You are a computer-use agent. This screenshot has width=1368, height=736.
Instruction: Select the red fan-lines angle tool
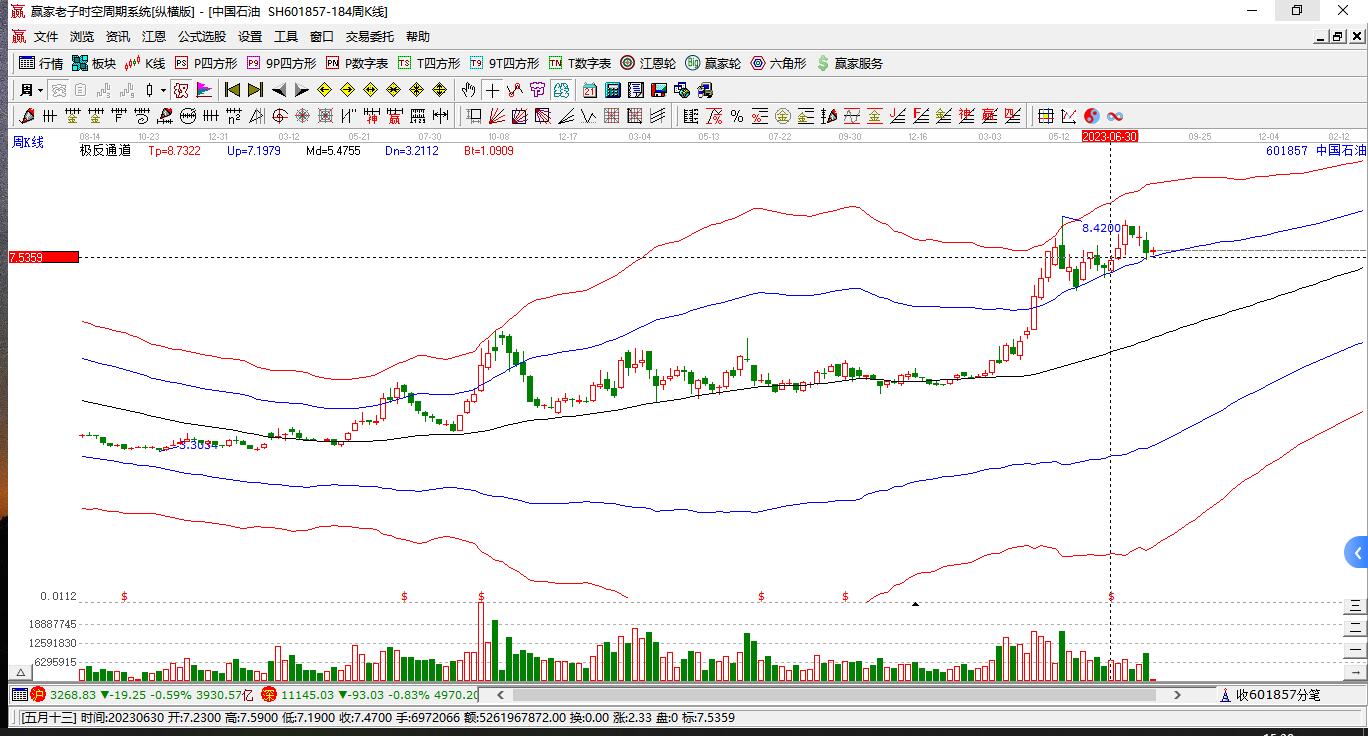coord(497,116)
